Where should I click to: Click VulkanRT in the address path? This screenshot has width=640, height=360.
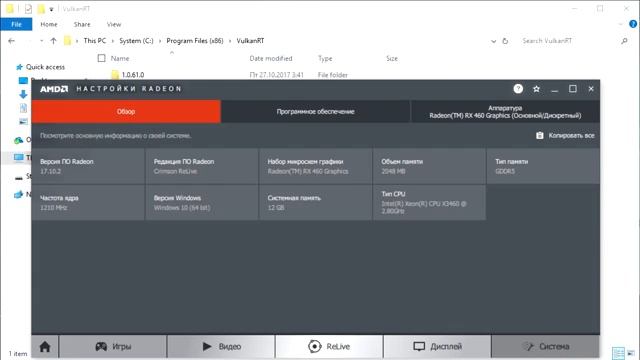(x=250, y=41)
